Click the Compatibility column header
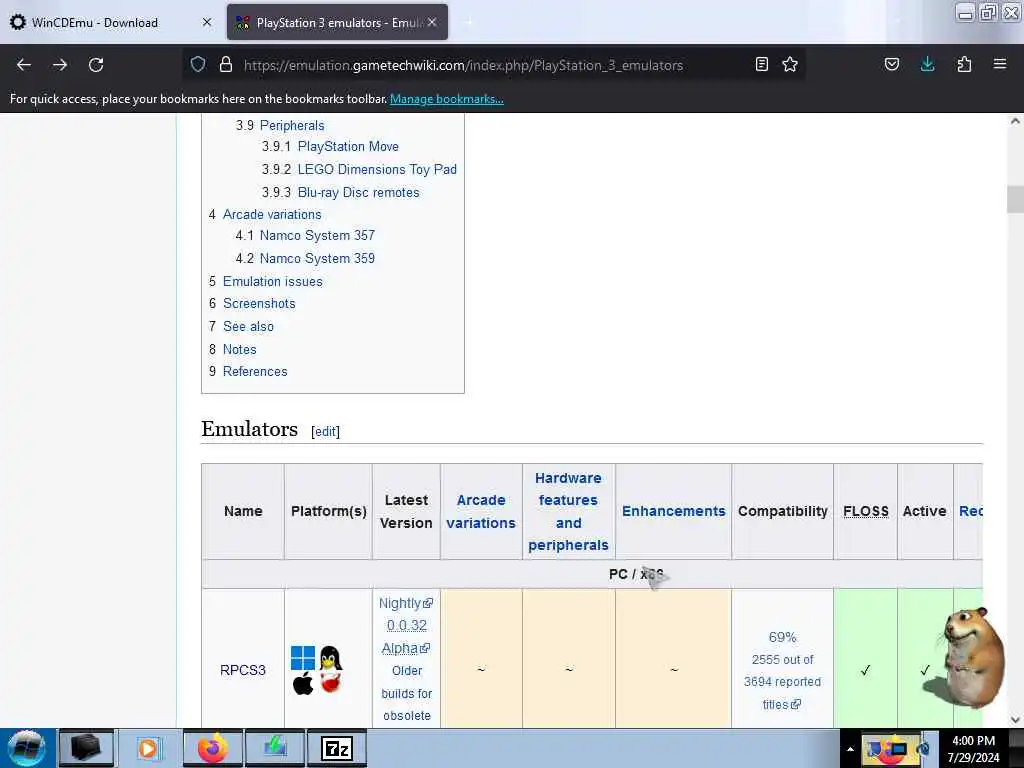The width and height of the screenshot is (1024, 768). coord(782,511)
